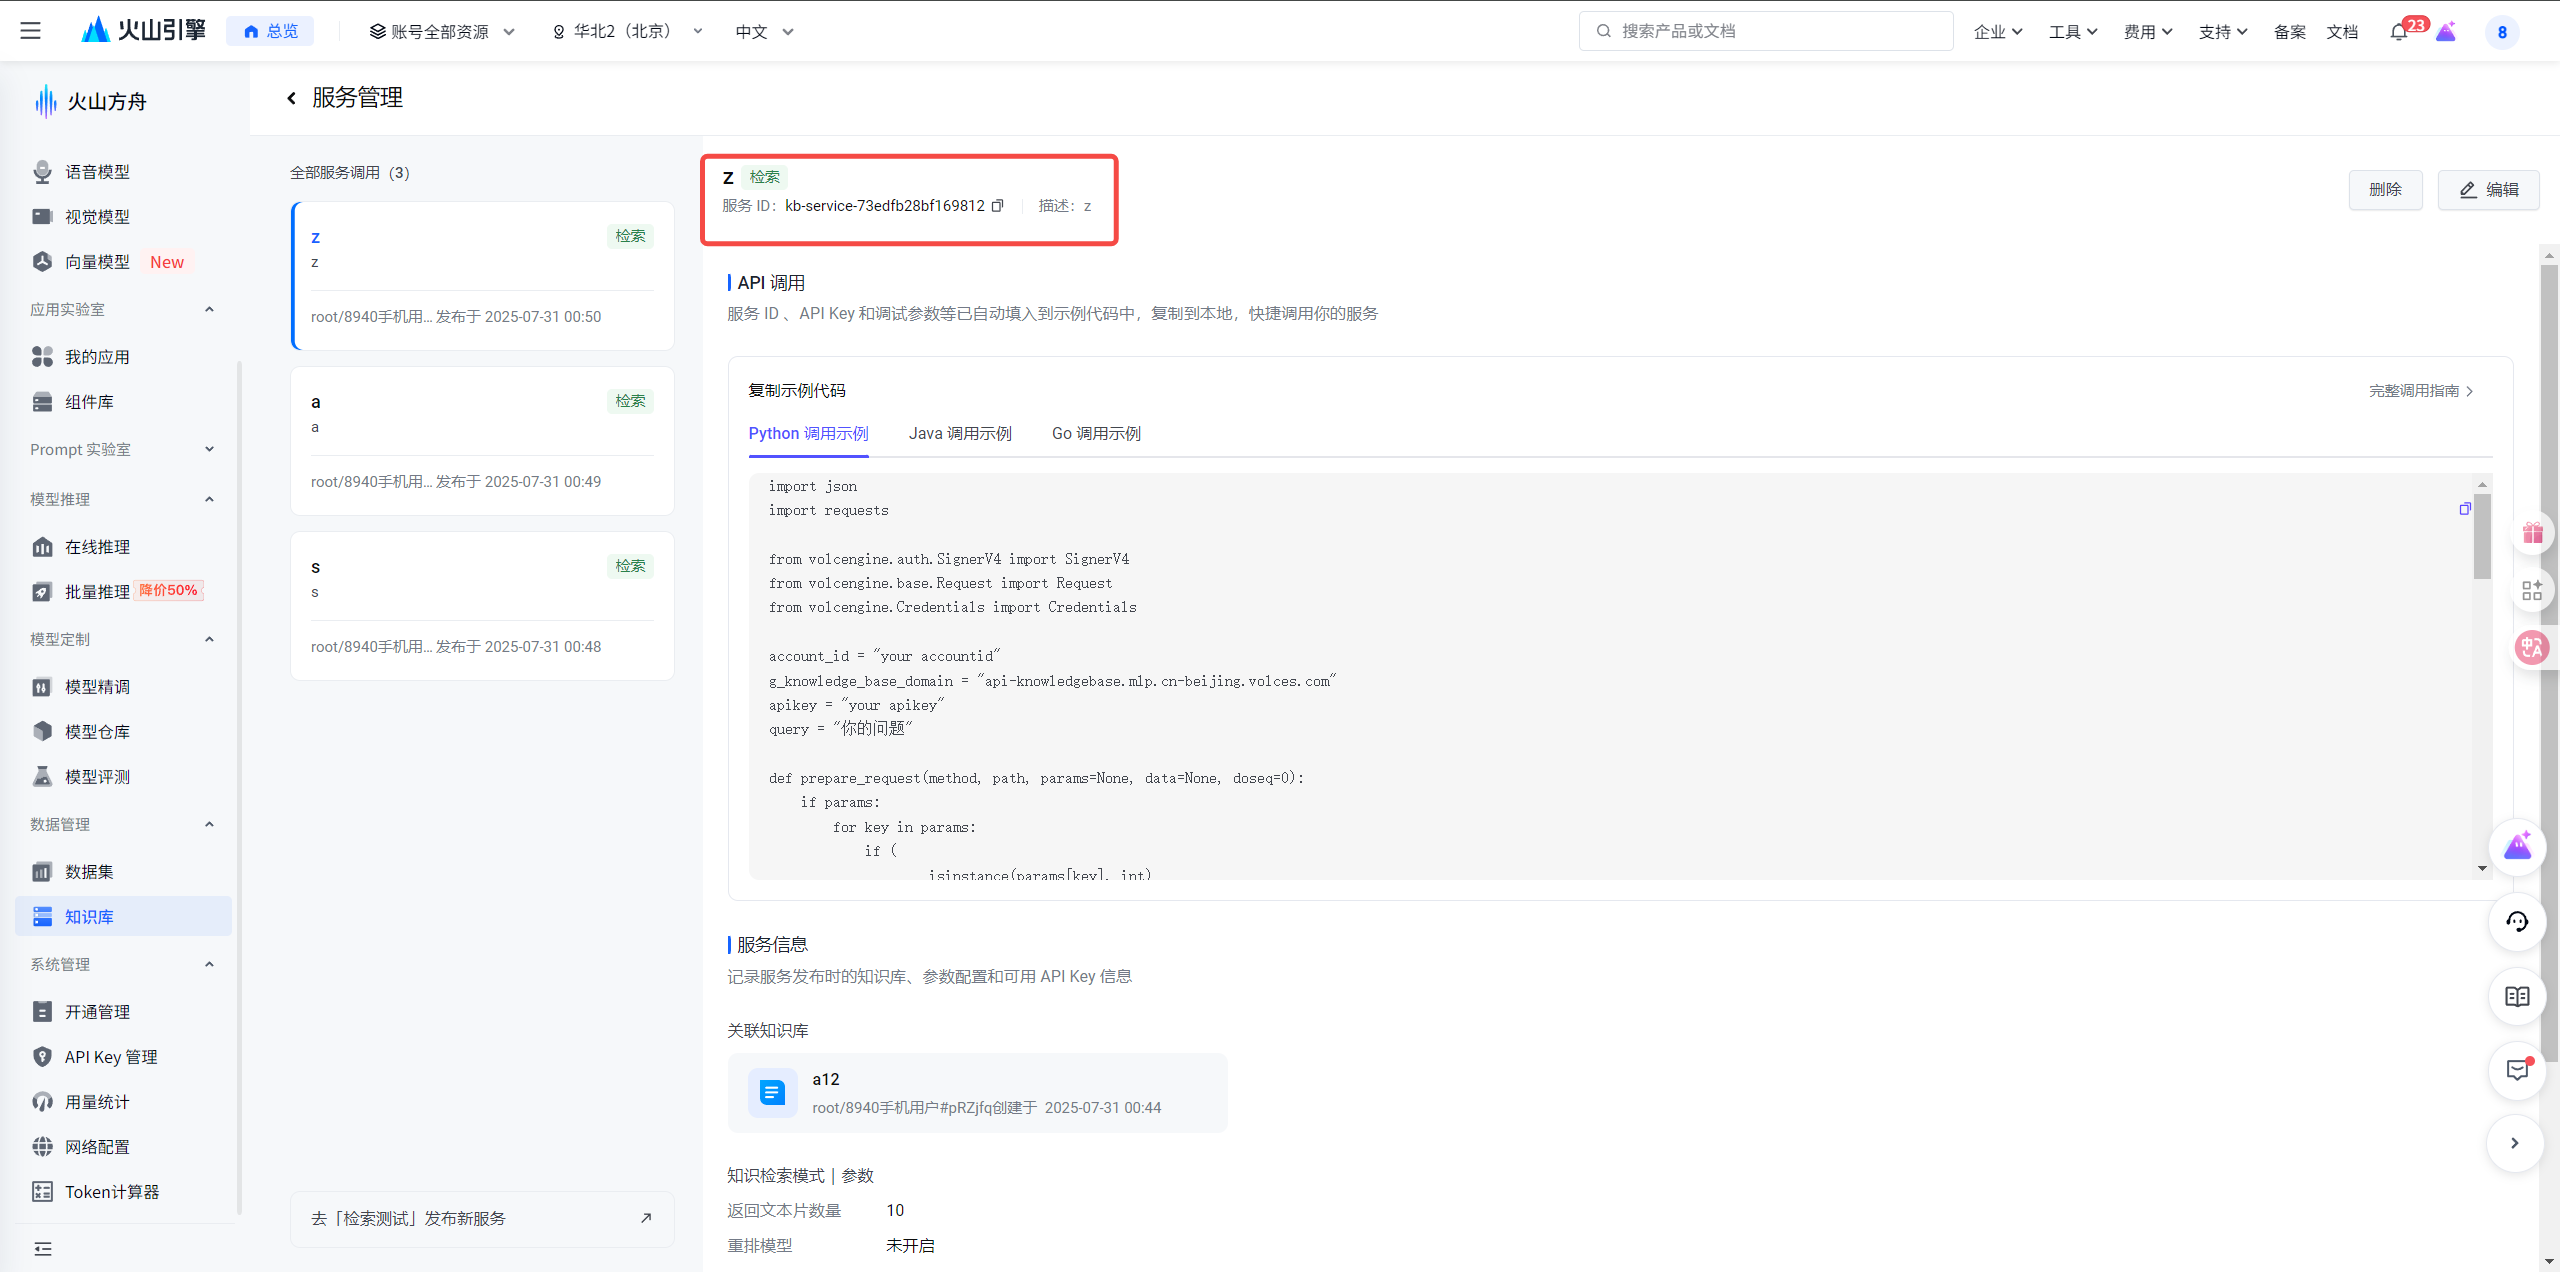Open the 华北2（北京）region dropdown
The image size is (2560, 1272).
(628, 32)
